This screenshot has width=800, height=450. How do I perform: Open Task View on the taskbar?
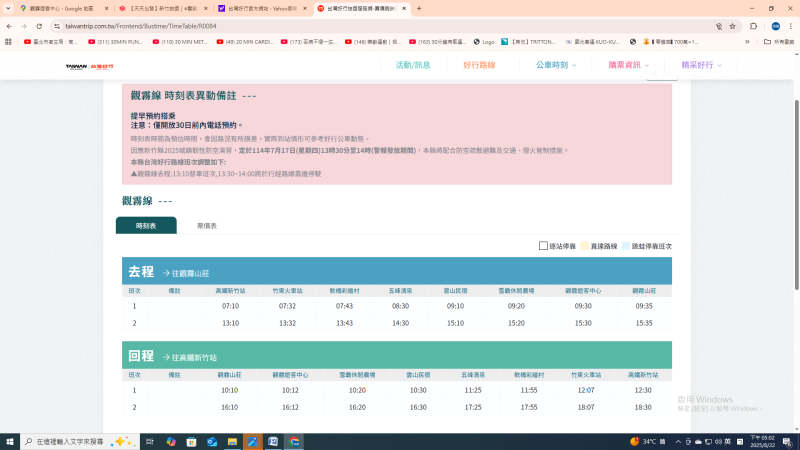pos(149,442)
